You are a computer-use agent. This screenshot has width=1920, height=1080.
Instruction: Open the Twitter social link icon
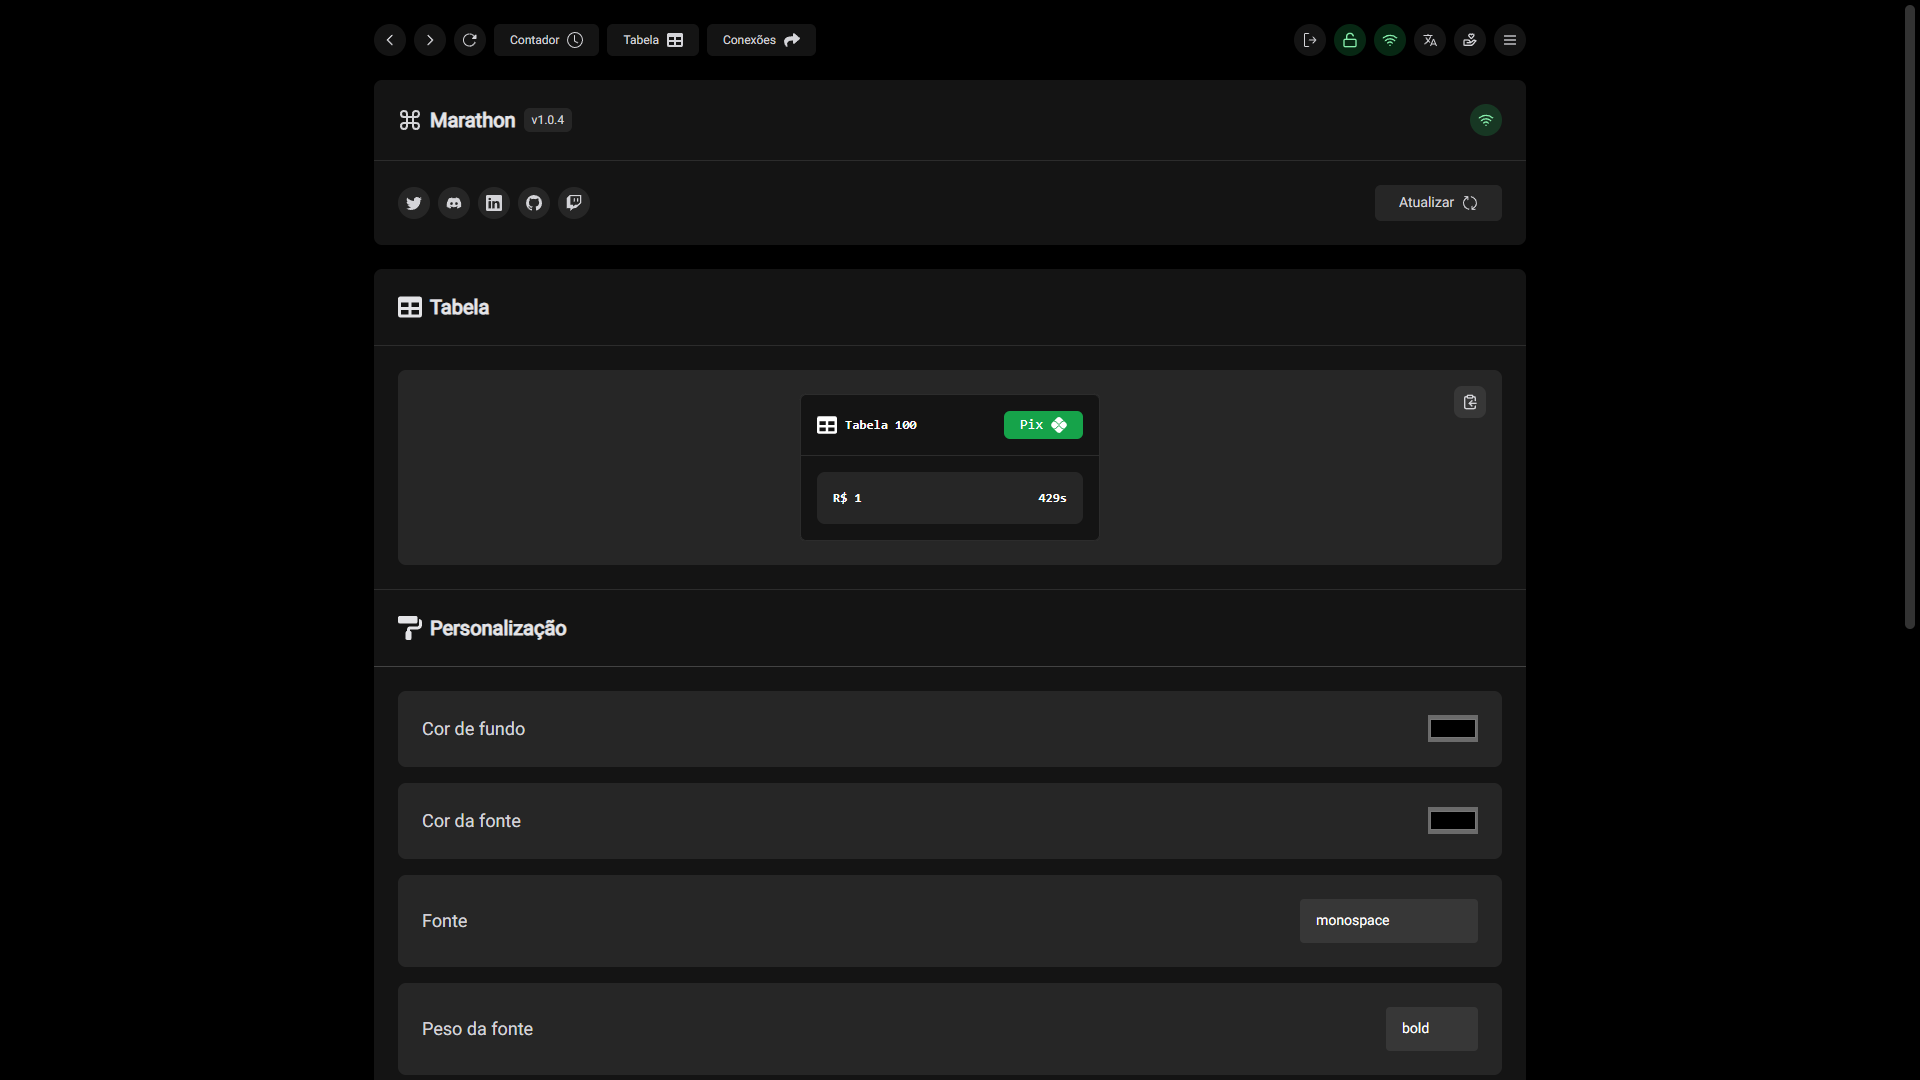point(413,203)
